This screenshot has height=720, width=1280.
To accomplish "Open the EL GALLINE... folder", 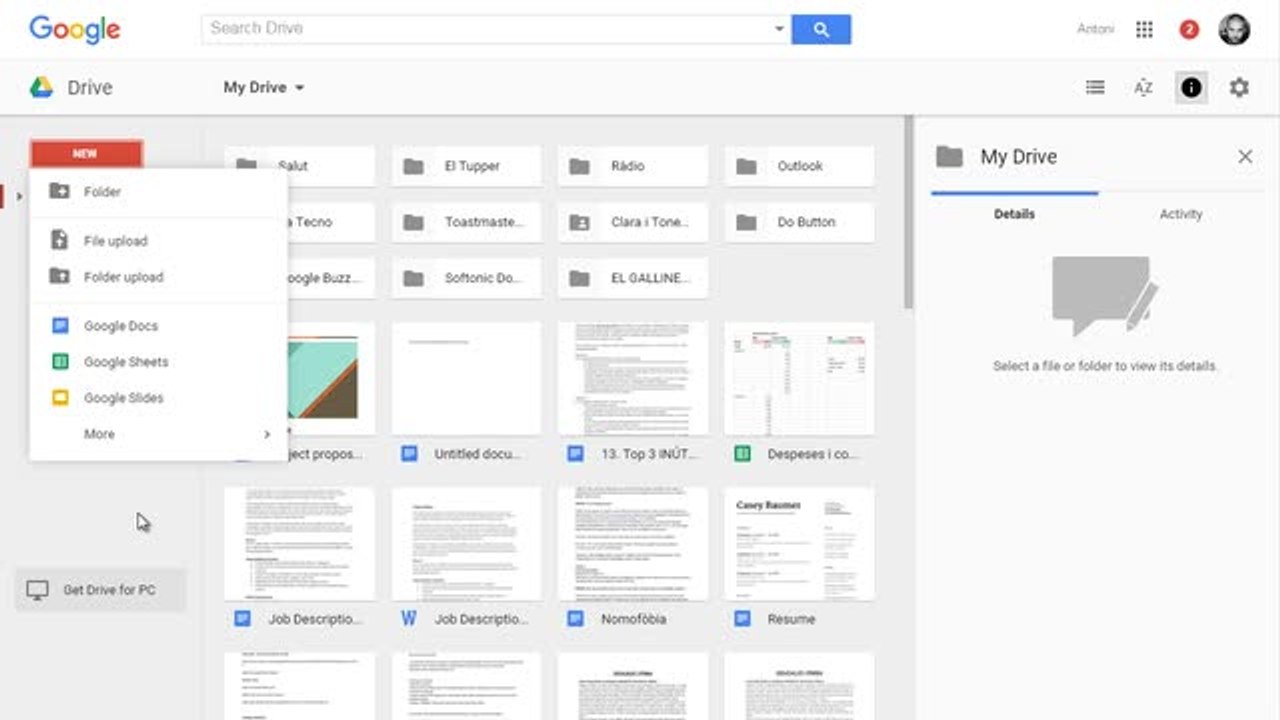I will pyautogui.click(x=633, y=278).
